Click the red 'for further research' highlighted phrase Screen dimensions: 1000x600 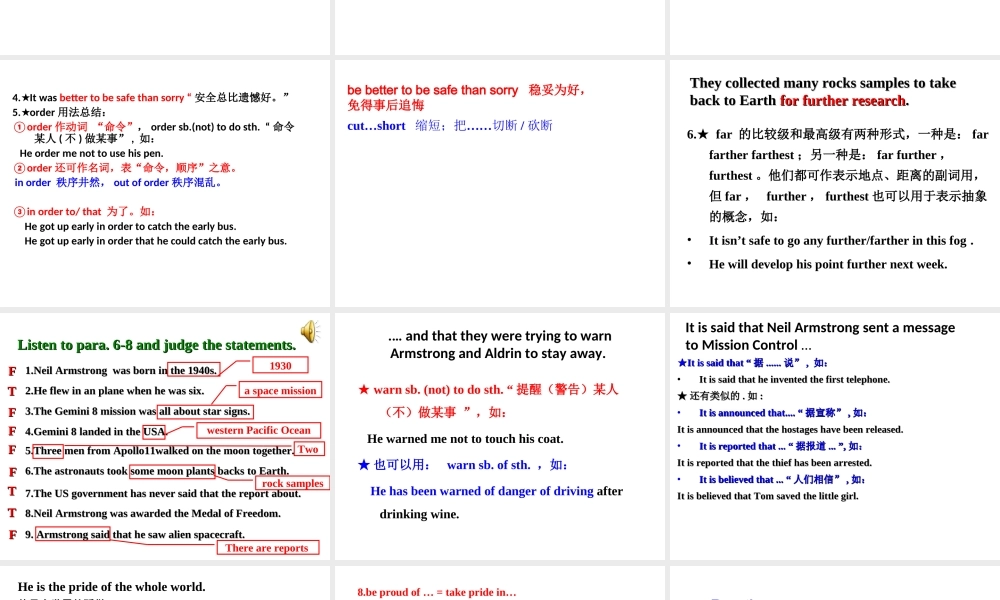(847, 100)
